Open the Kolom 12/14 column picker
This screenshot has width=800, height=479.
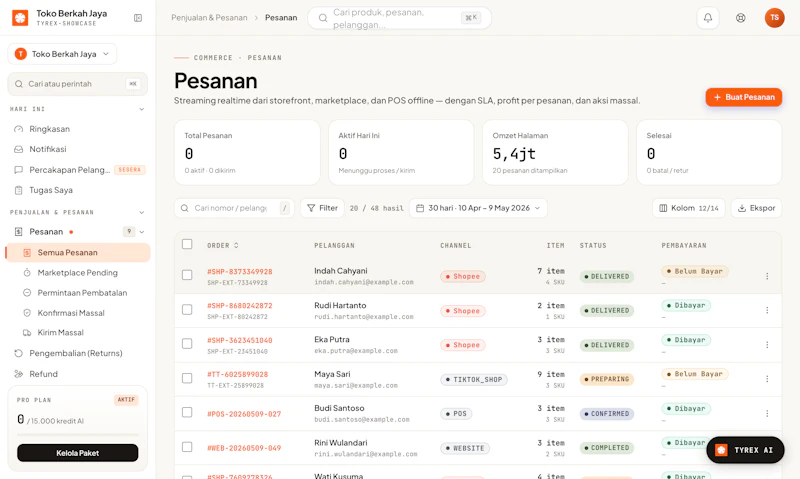click(x=688, y=208)
